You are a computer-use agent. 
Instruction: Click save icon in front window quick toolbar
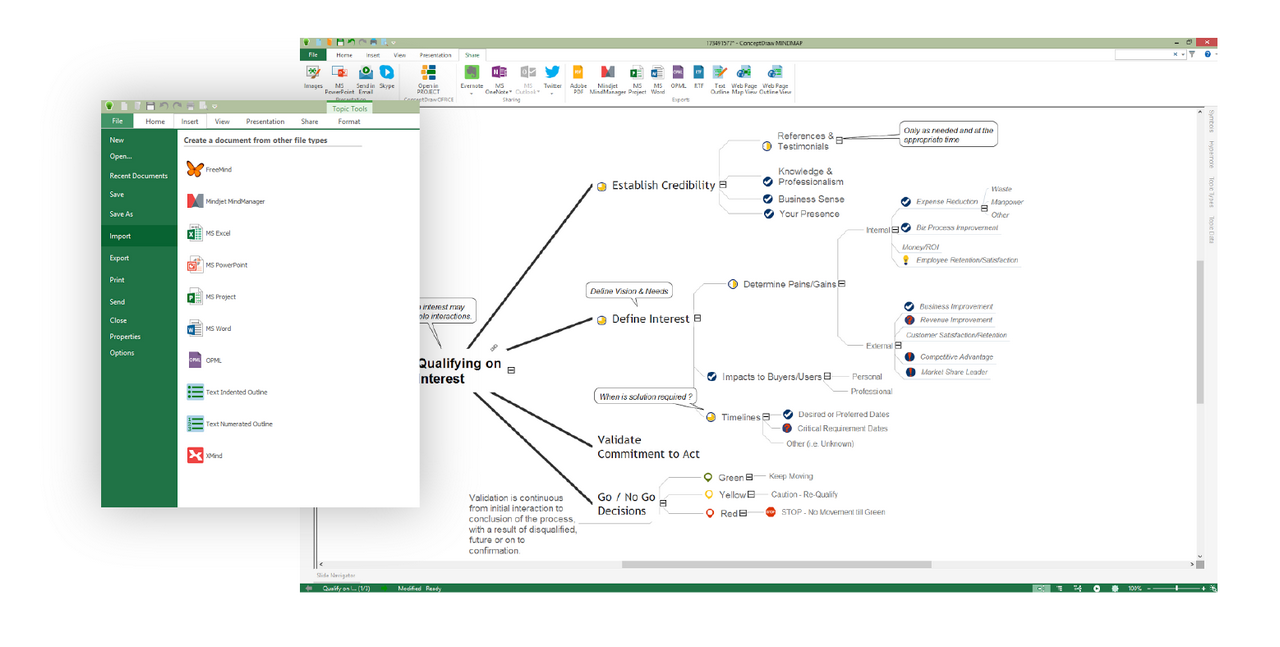[x=150, y=106]
